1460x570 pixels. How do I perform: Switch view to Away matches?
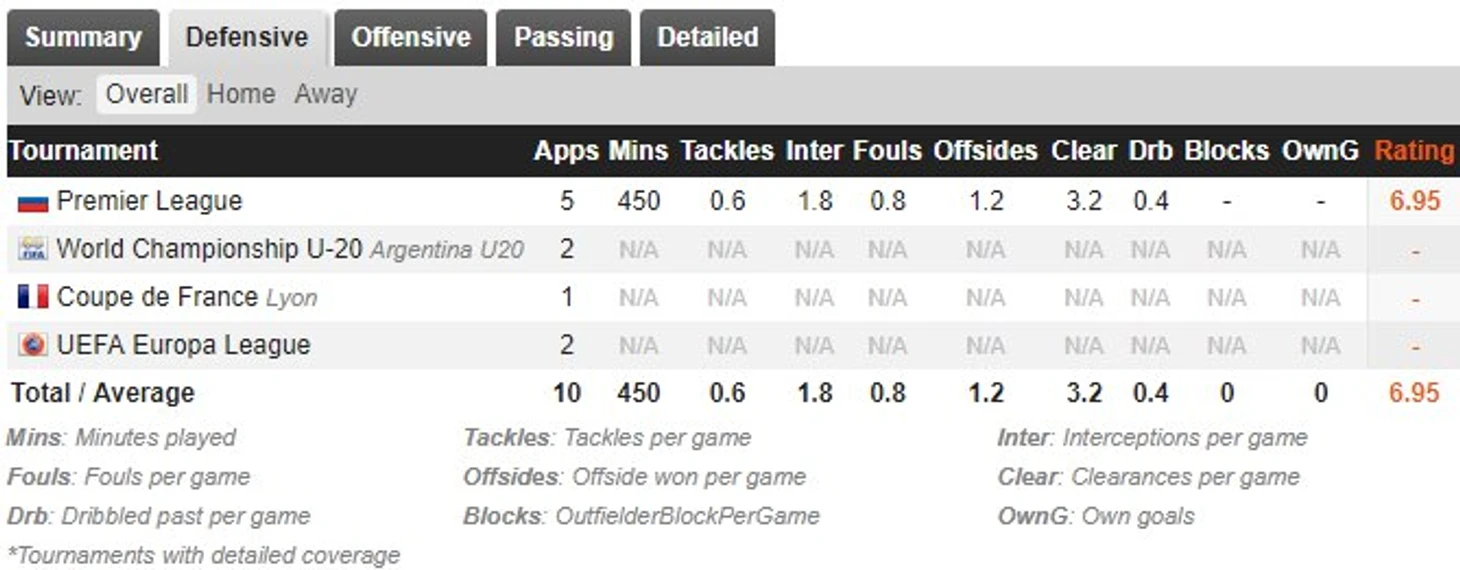(326, 95)
